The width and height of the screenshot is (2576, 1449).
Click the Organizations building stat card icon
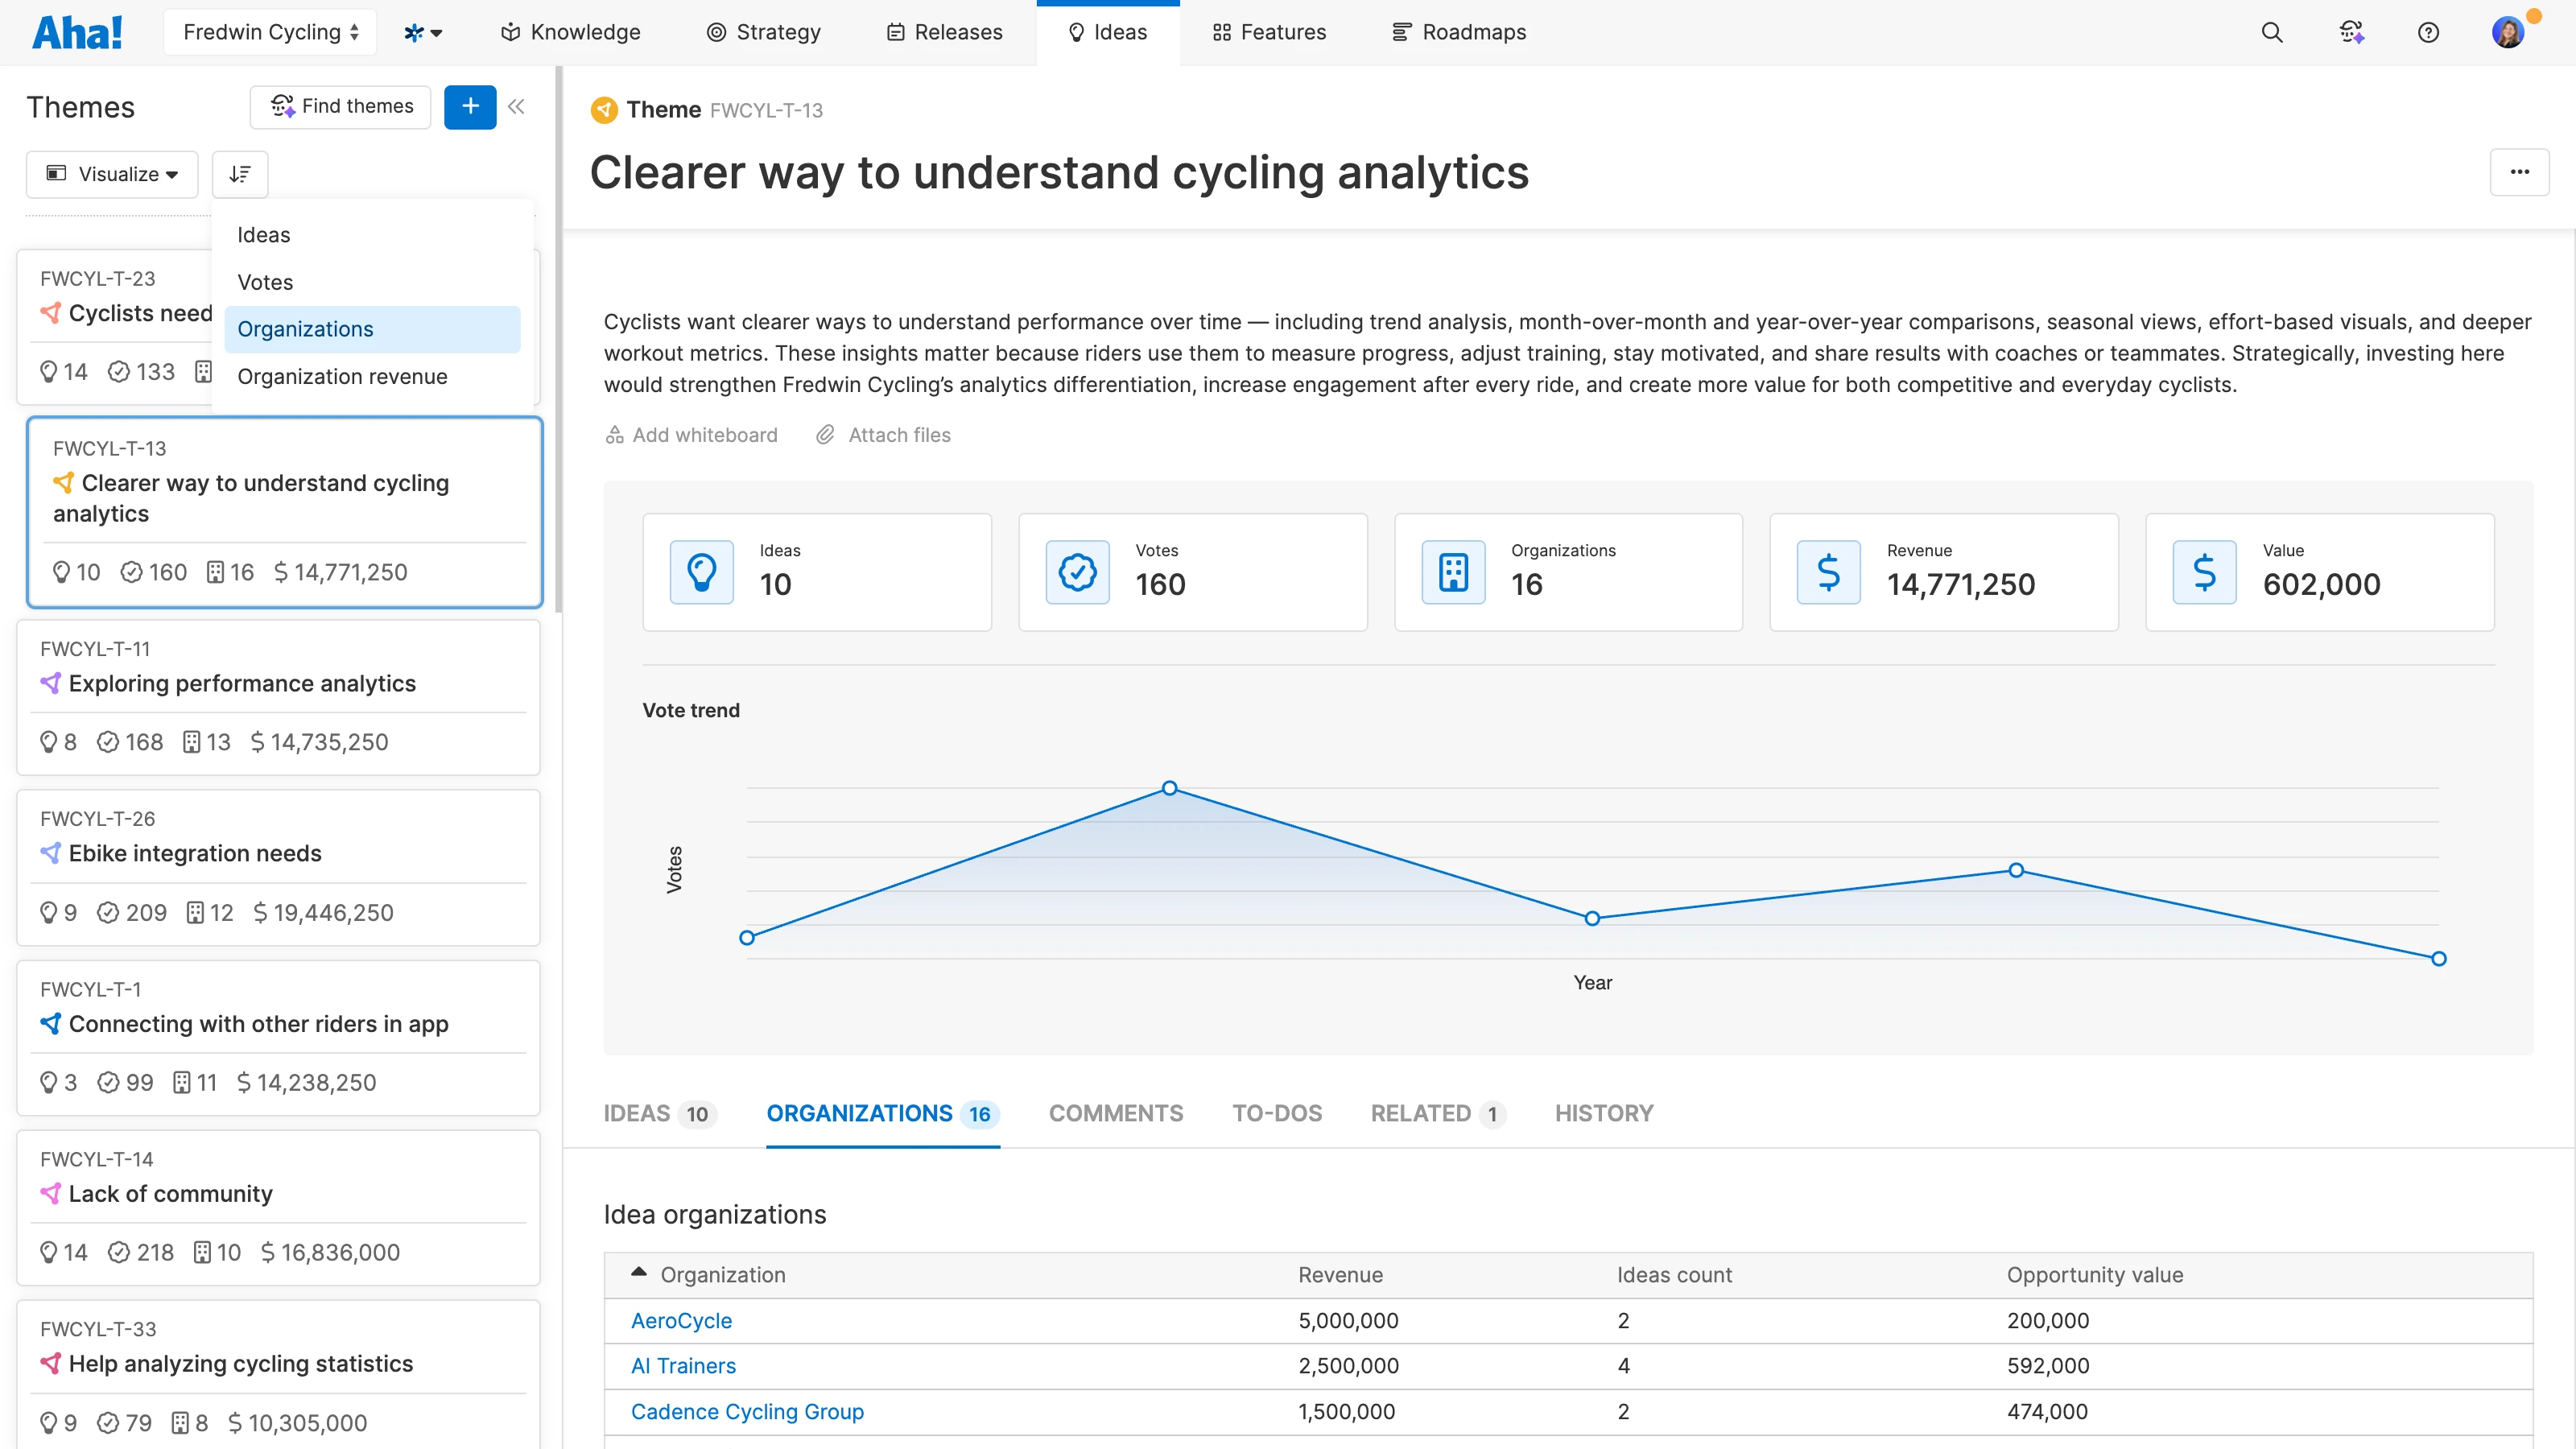[x=1453, y=572]
